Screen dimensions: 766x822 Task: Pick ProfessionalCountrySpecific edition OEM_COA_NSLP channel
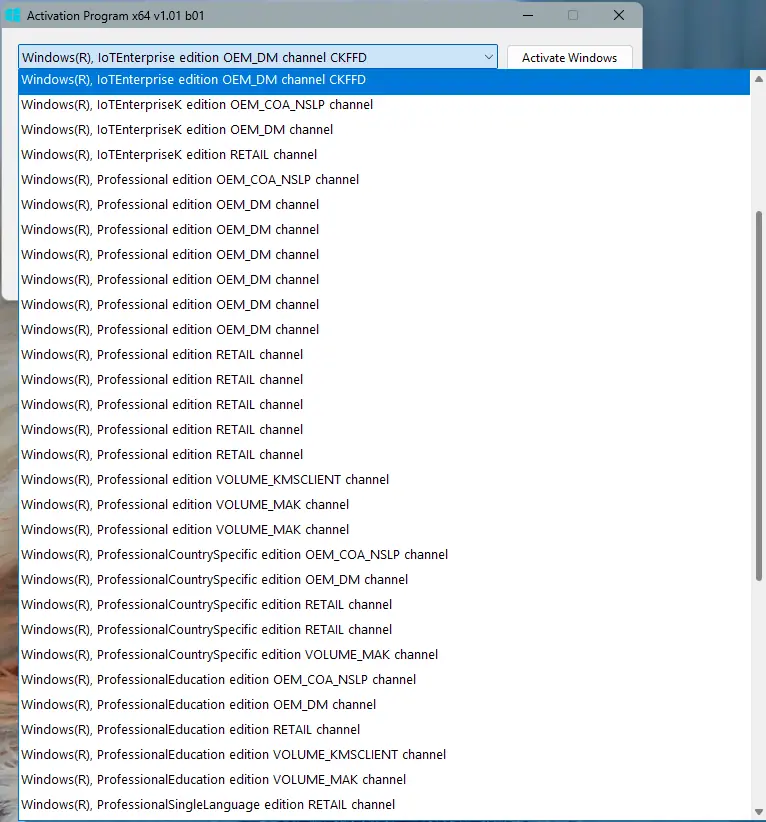[x=384, y=555]
